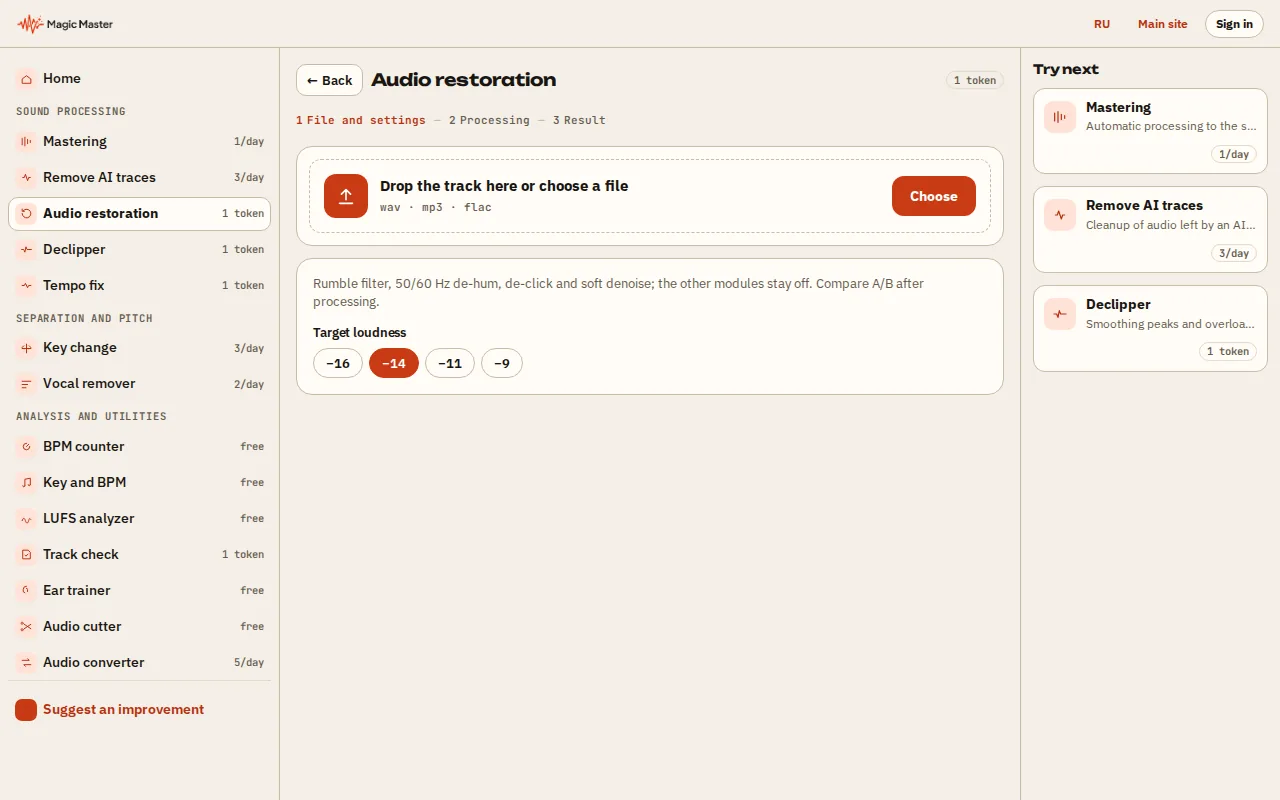
Task: Click the Declipper card icon under Try next
Action: point(1060,314)
